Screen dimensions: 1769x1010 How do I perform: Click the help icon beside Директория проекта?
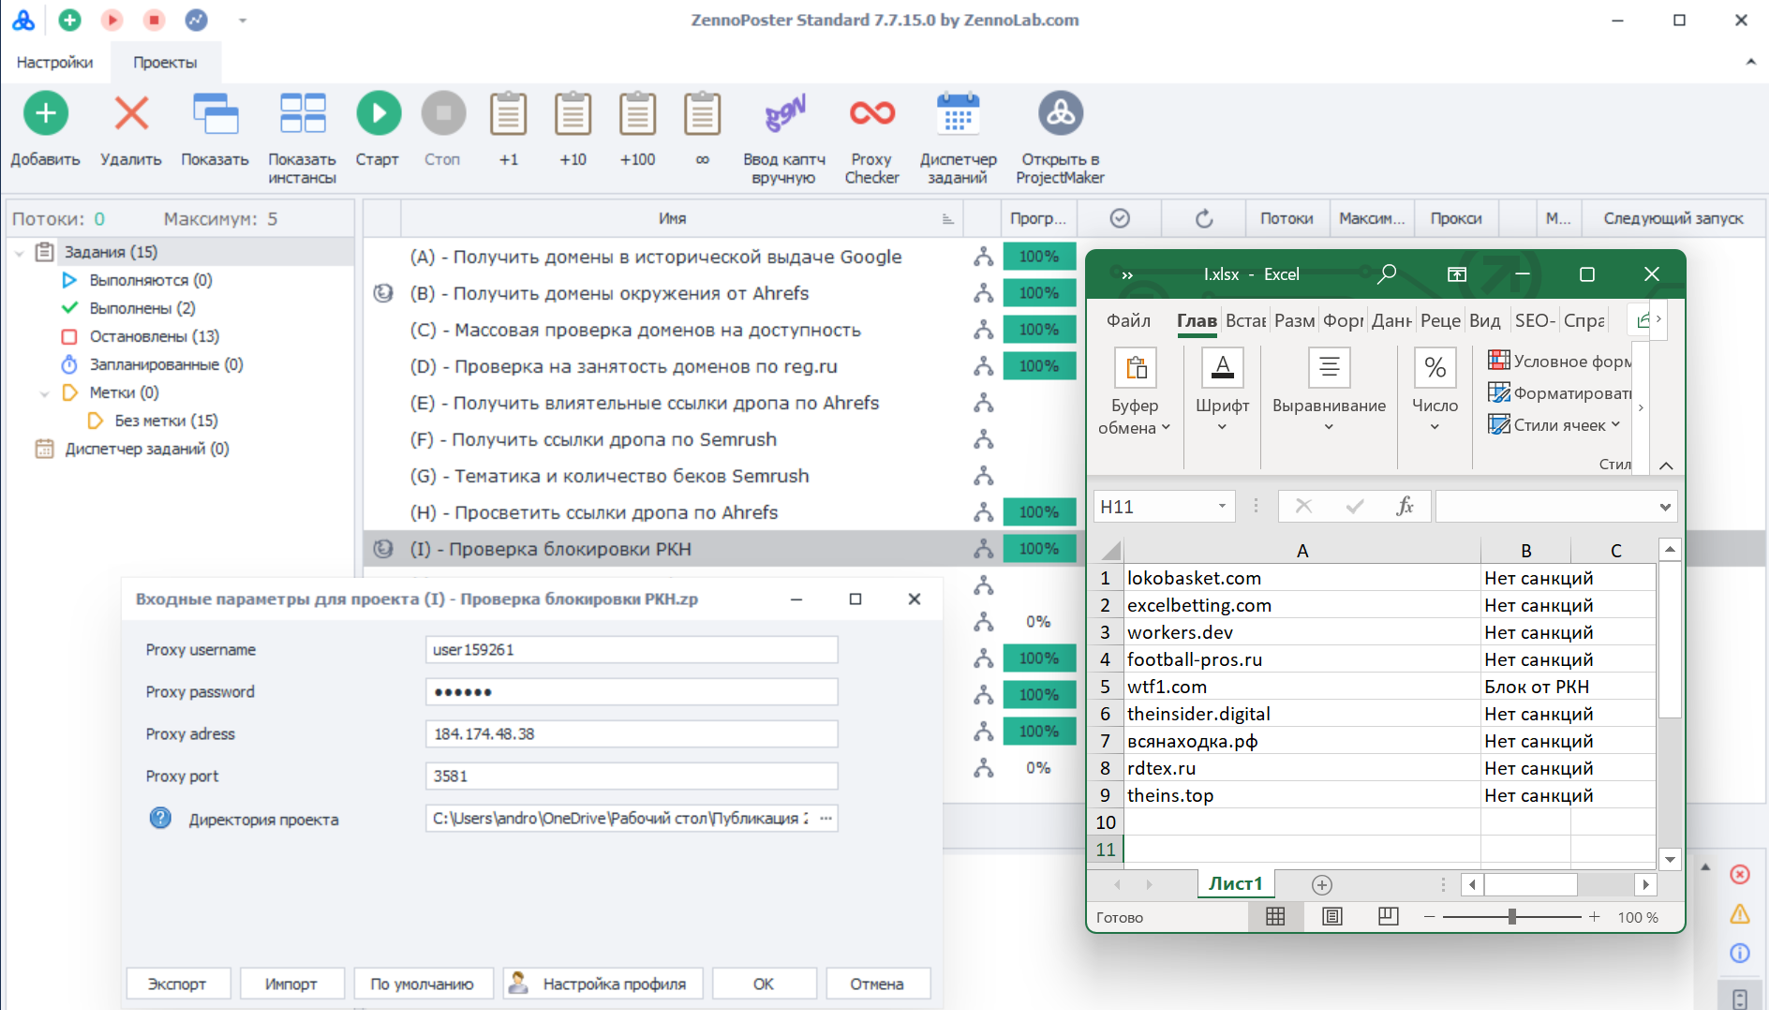(160, 819)
